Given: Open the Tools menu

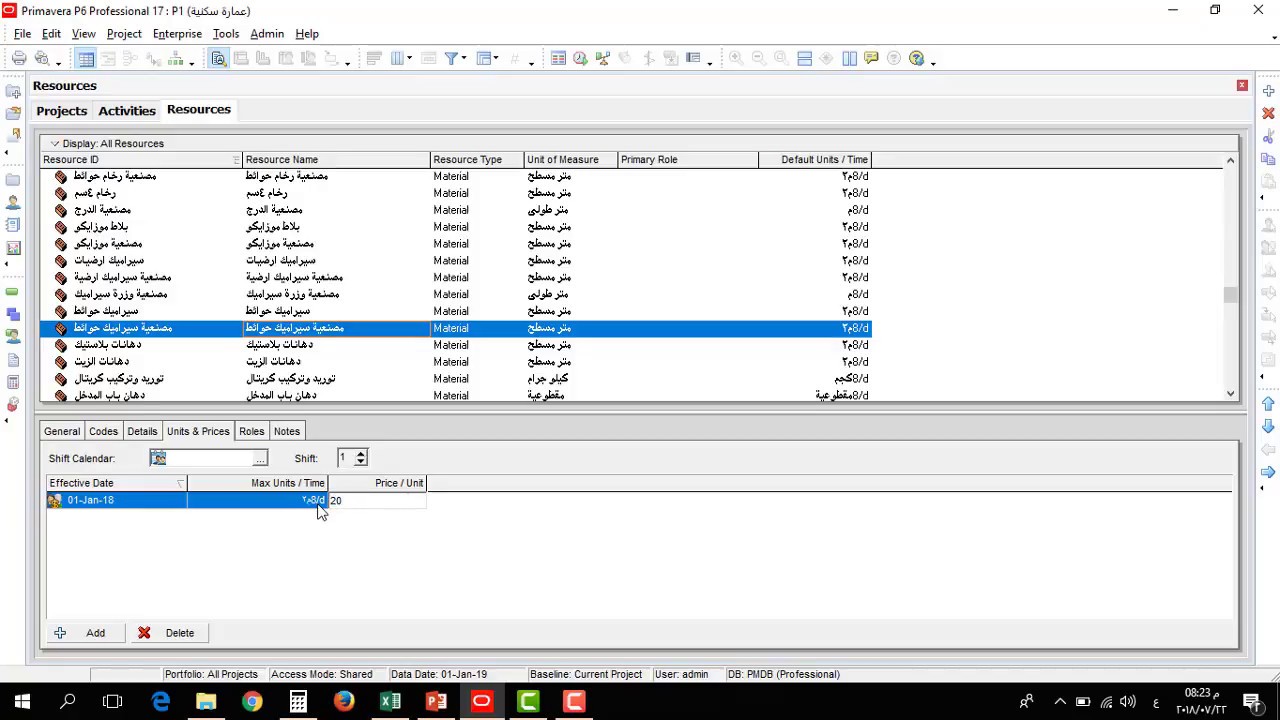Looking at the screenshot, I should coord(226,34).
